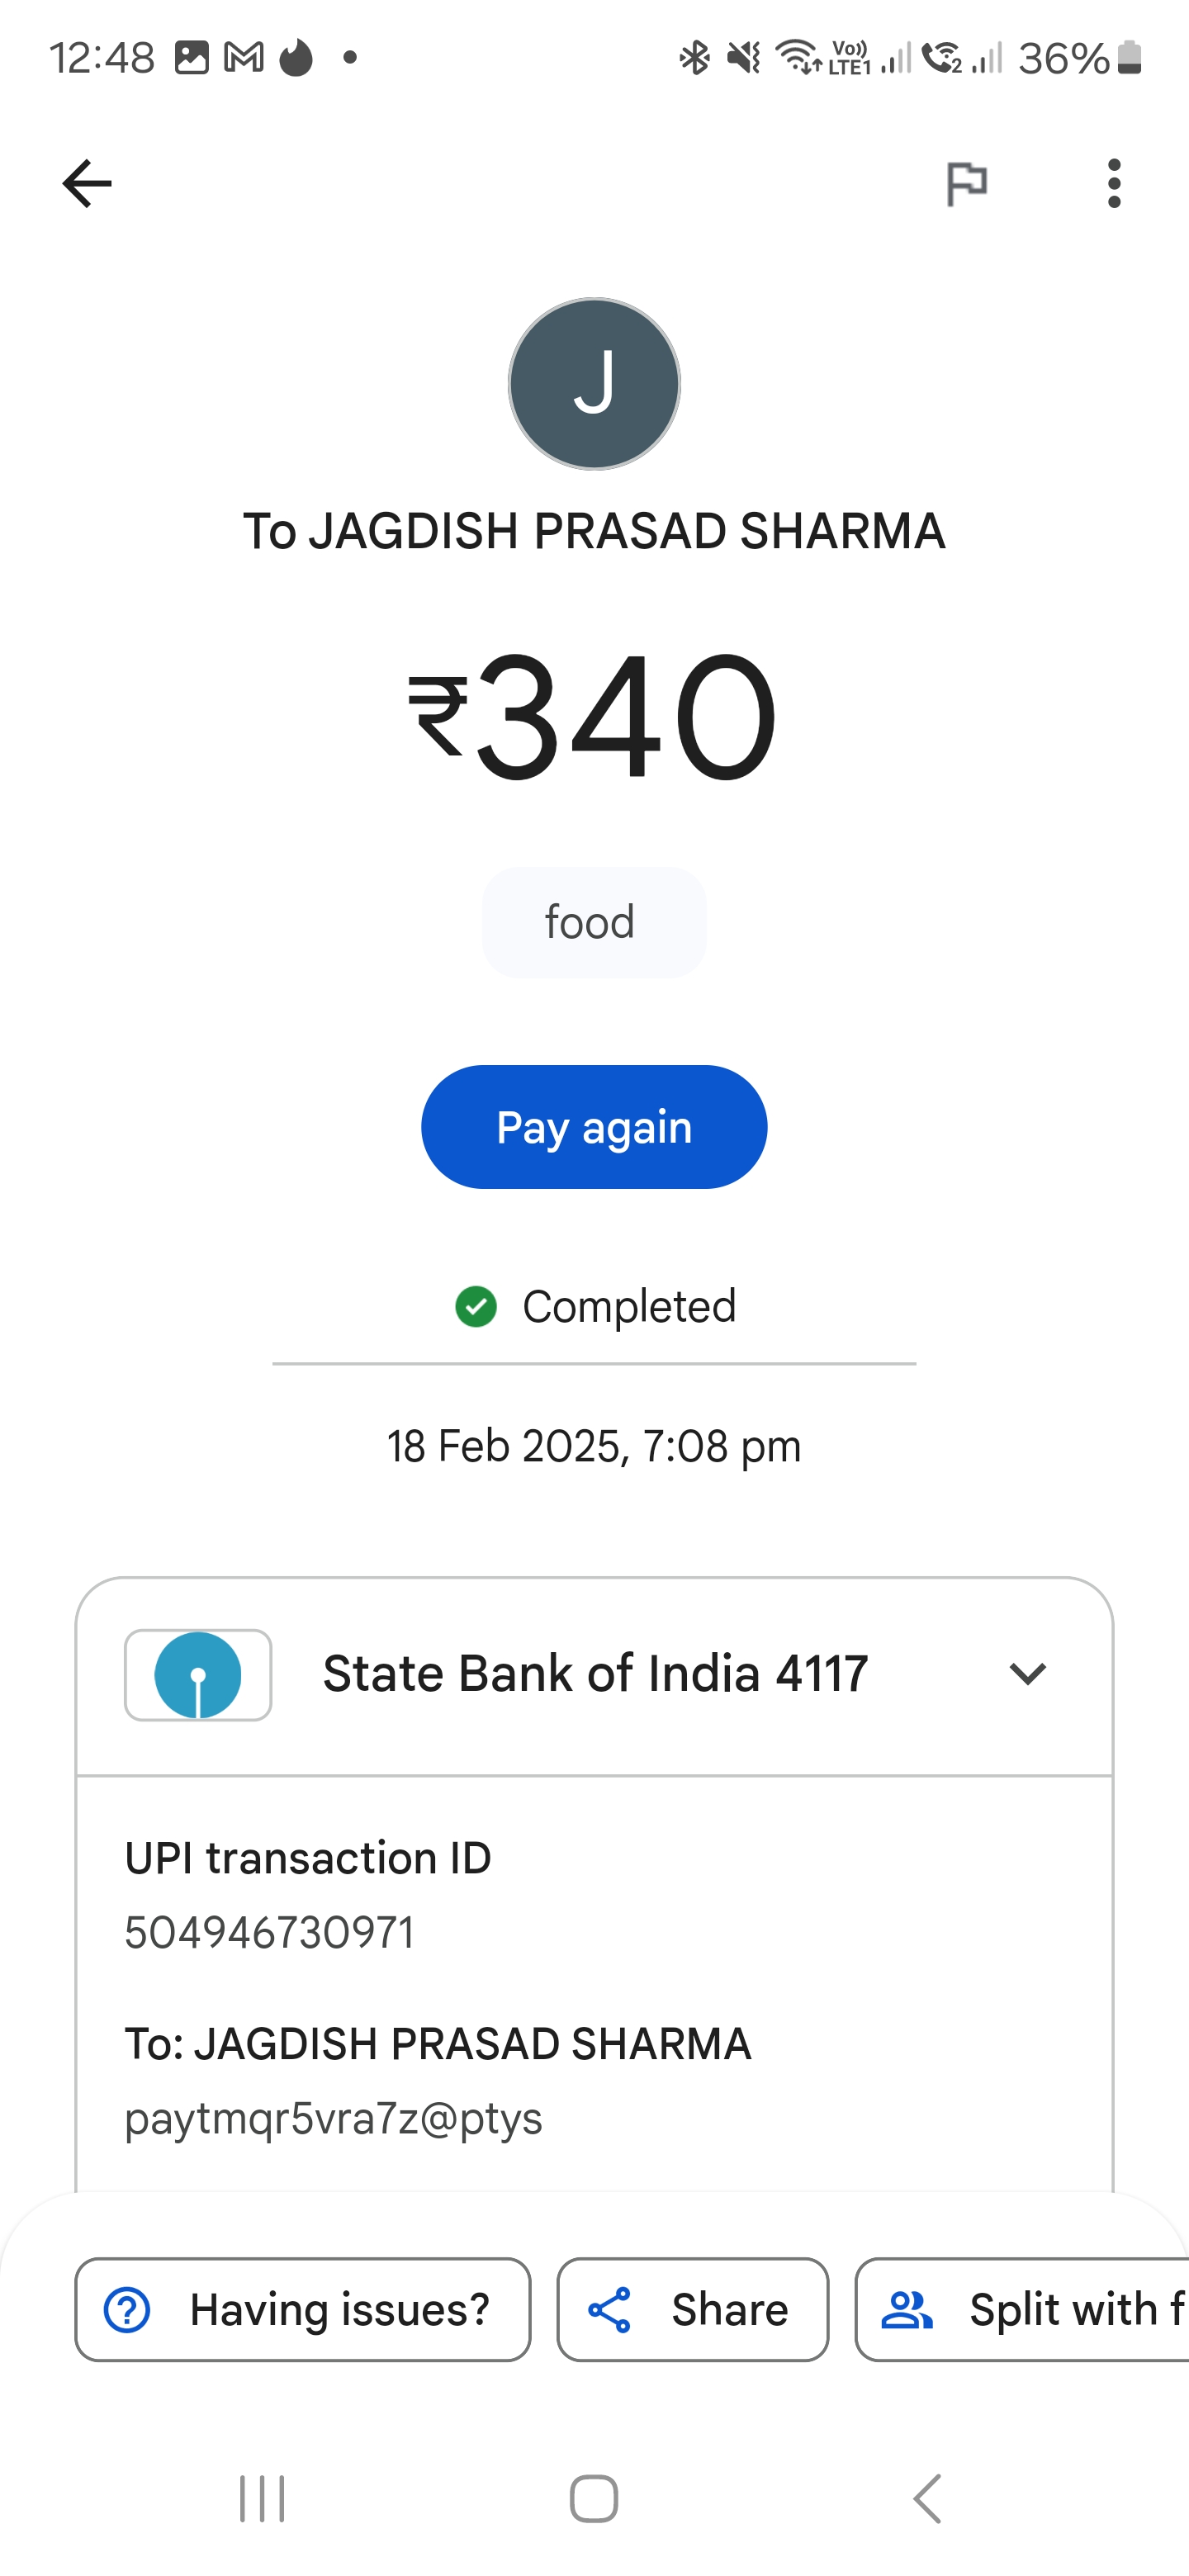This screenshot has width=1189, height=2576.
Task: Tap the J profile avatar
Action: pos(594,384)
